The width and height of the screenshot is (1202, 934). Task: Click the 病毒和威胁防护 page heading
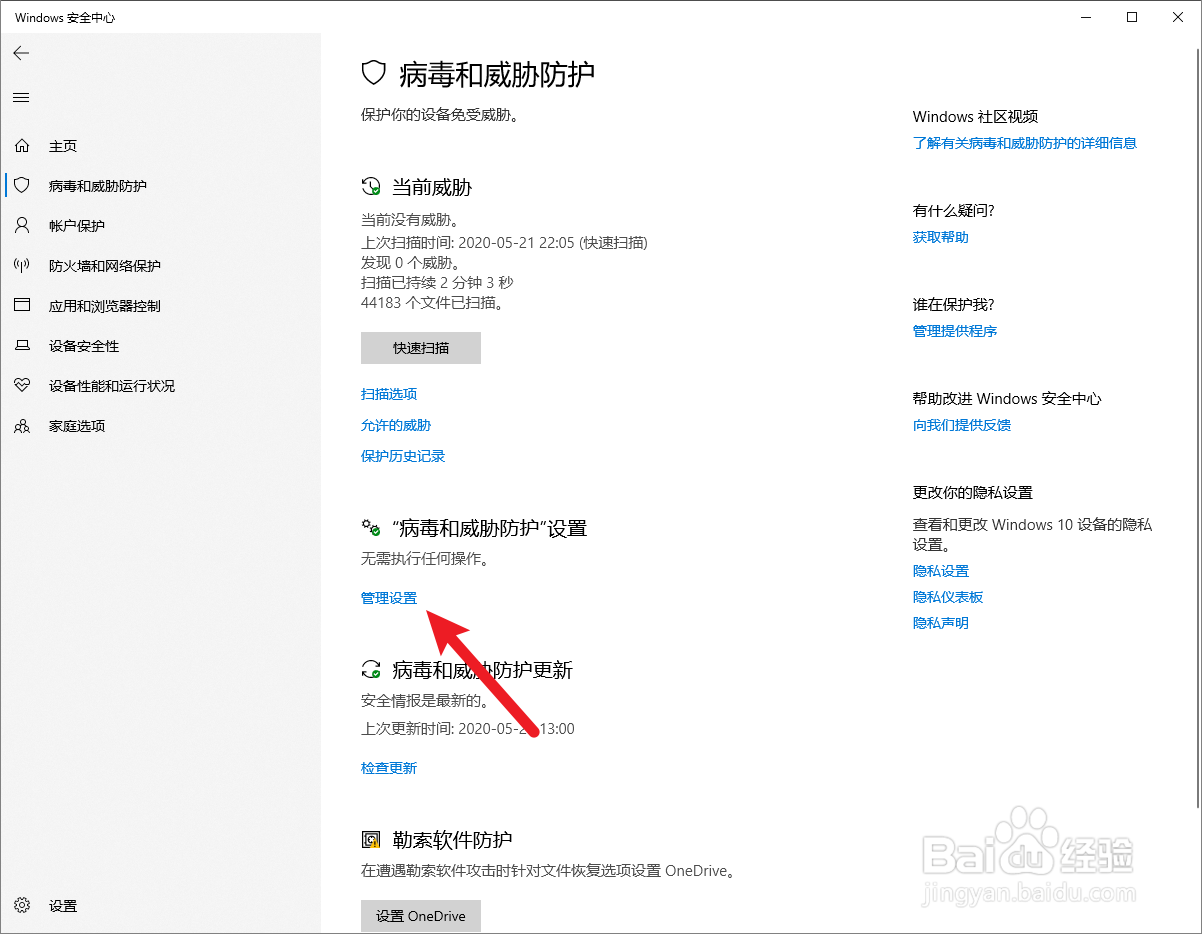497,73
